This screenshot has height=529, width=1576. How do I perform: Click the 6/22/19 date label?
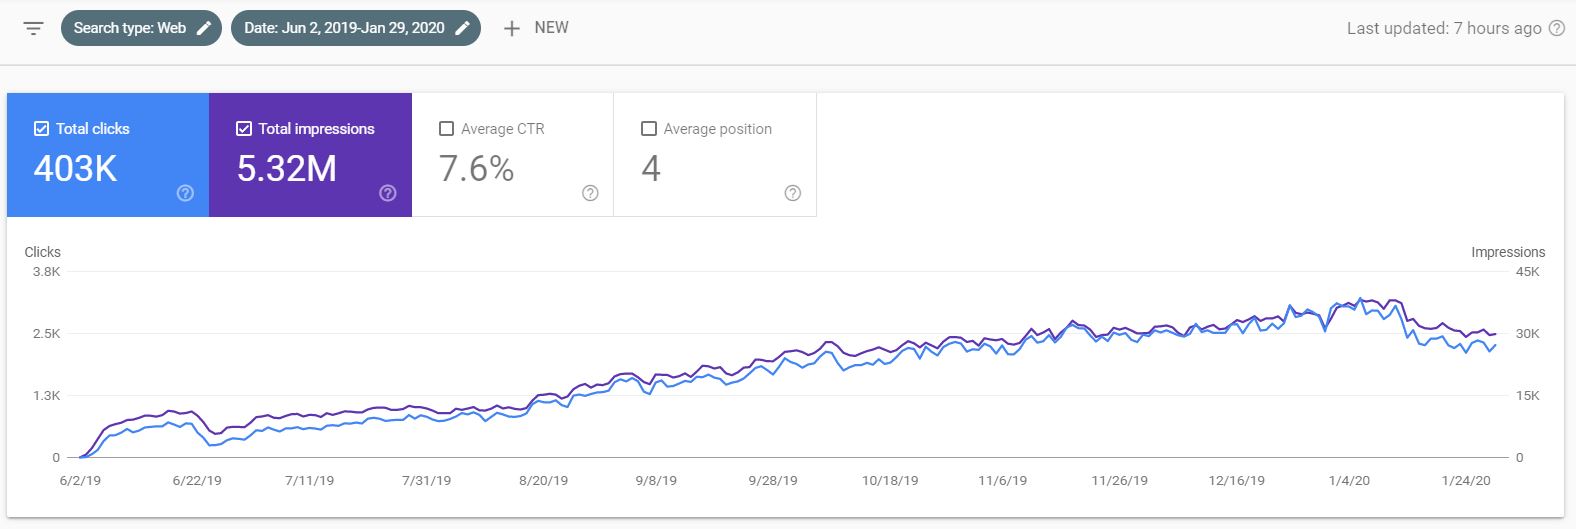coord(197,481)
